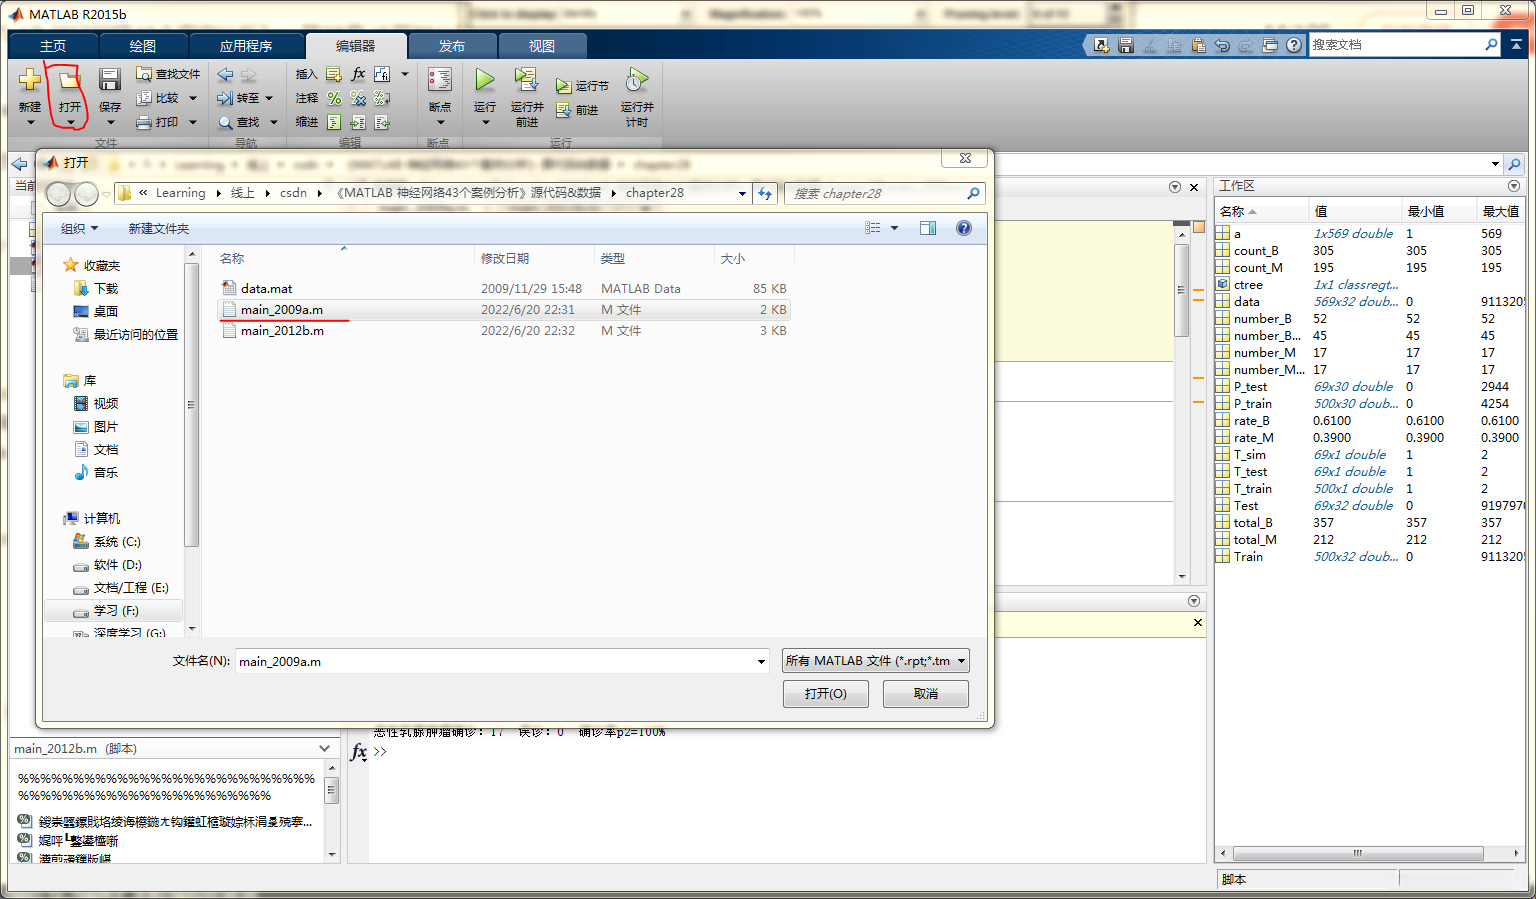Viewport: 1536px width, 899px height.
Task: Select the main_2009a.m file
Action: [x=503, y=310]
